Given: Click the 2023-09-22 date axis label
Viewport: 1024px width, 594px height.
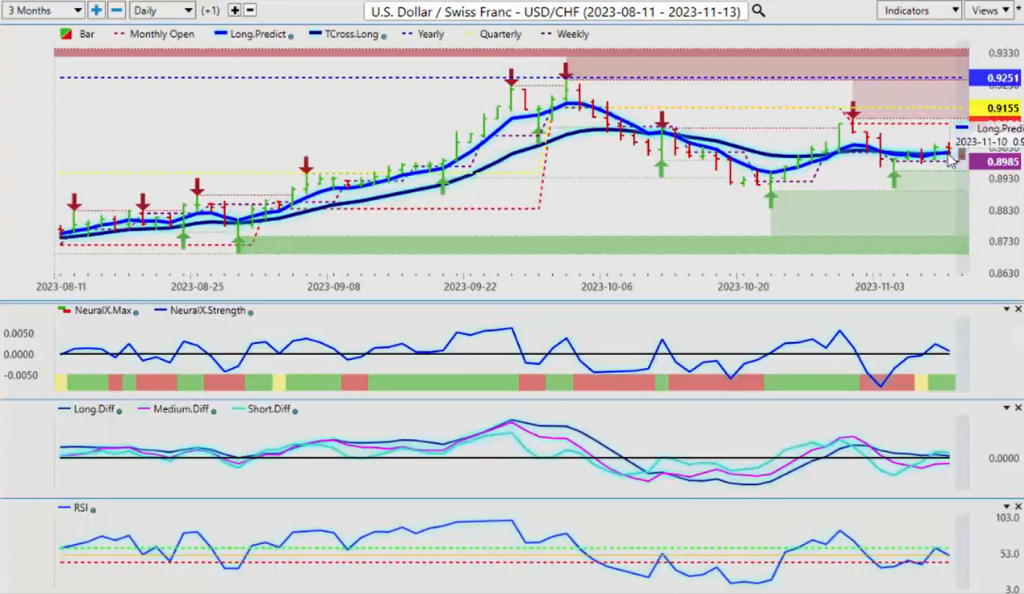Looking at the screenshot, I should (469, 287).
